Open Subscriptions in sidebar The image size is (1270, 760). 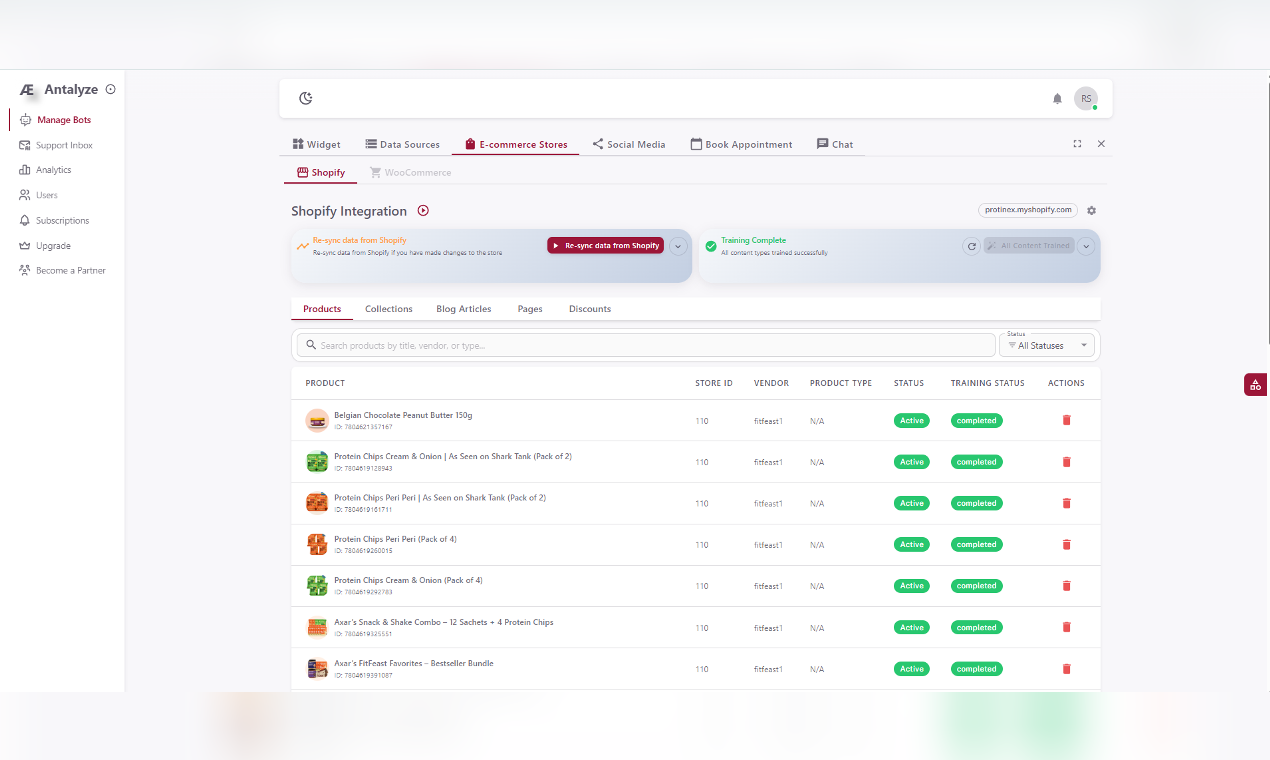[x=62, y=220]
